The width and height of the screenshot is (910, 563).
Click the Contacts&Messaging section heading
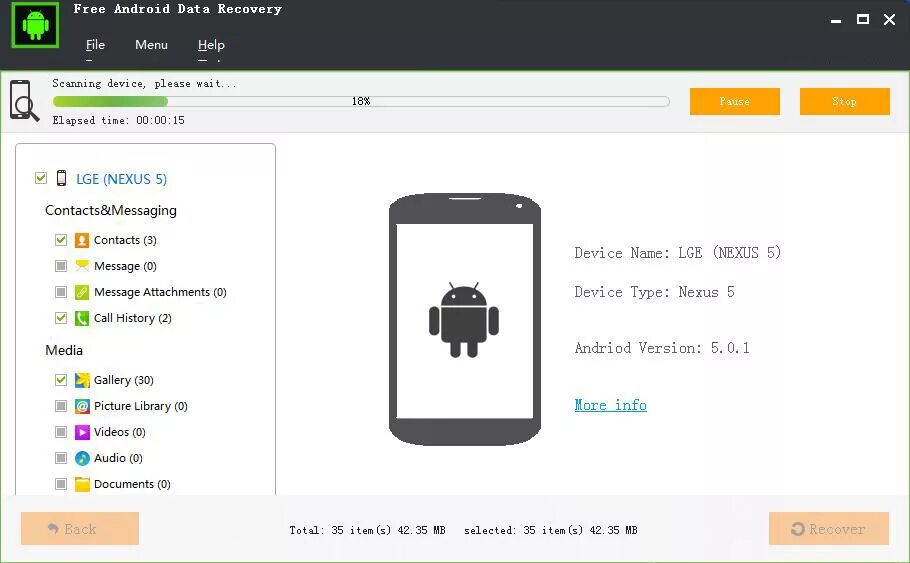click(x=111, y=210)
